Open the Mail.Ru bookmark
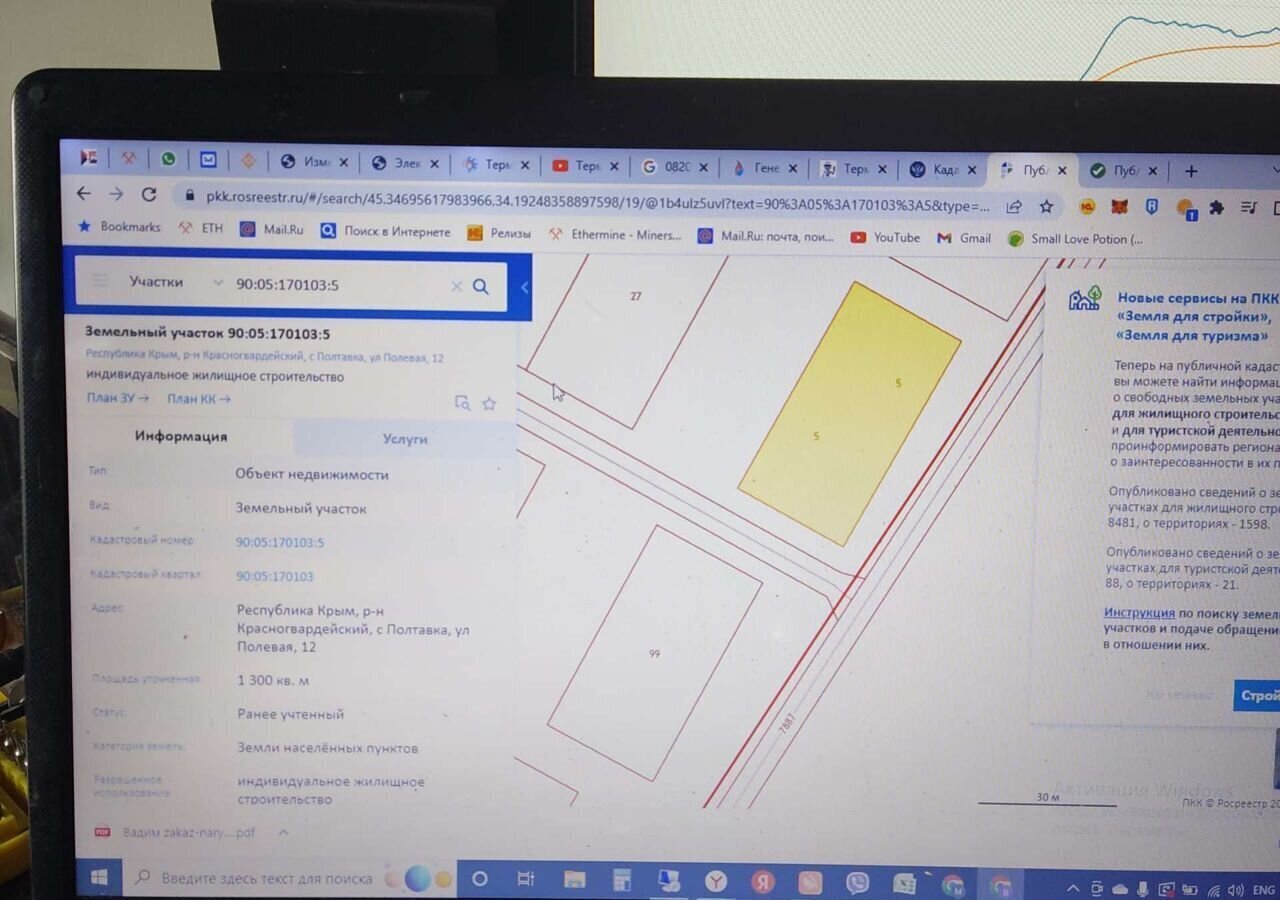The height and width of the screenshot is (900, 1280). (272, 229)
